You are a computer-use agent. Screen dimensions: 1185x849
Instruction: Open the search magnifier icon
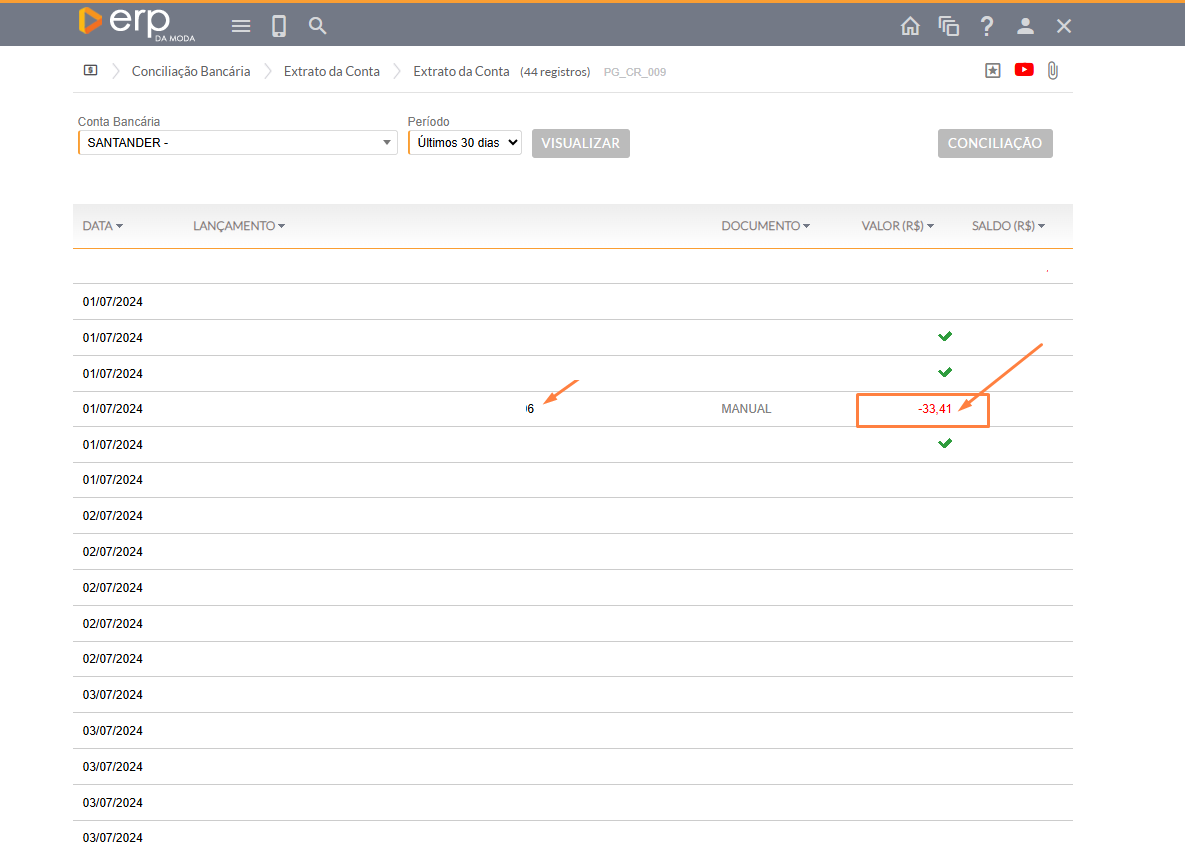pyautogui.click(x=318, y=26)
